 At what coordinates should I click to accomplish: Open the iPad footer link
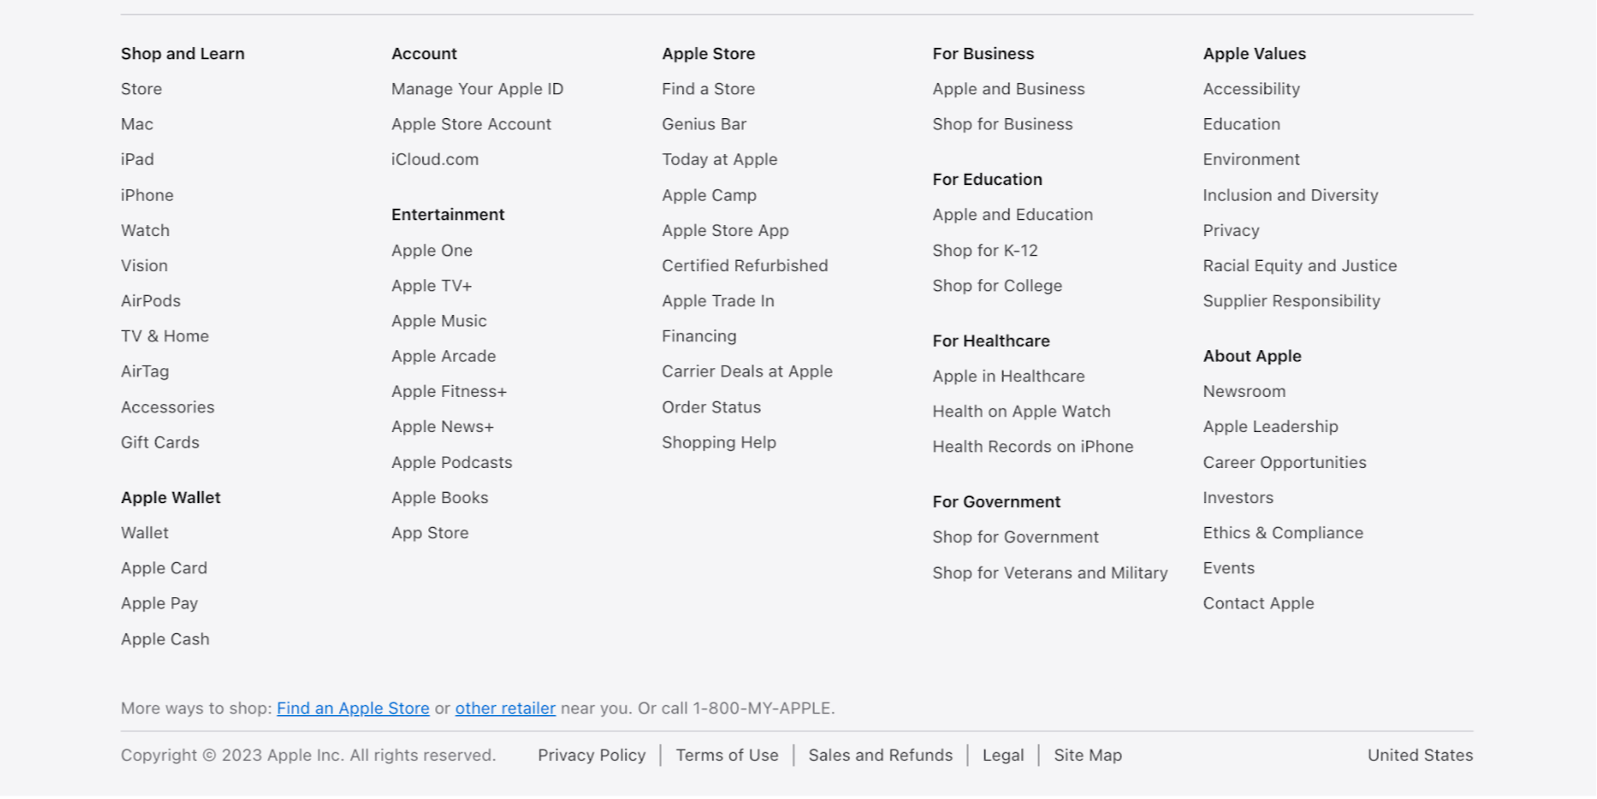tap(137, 159)
